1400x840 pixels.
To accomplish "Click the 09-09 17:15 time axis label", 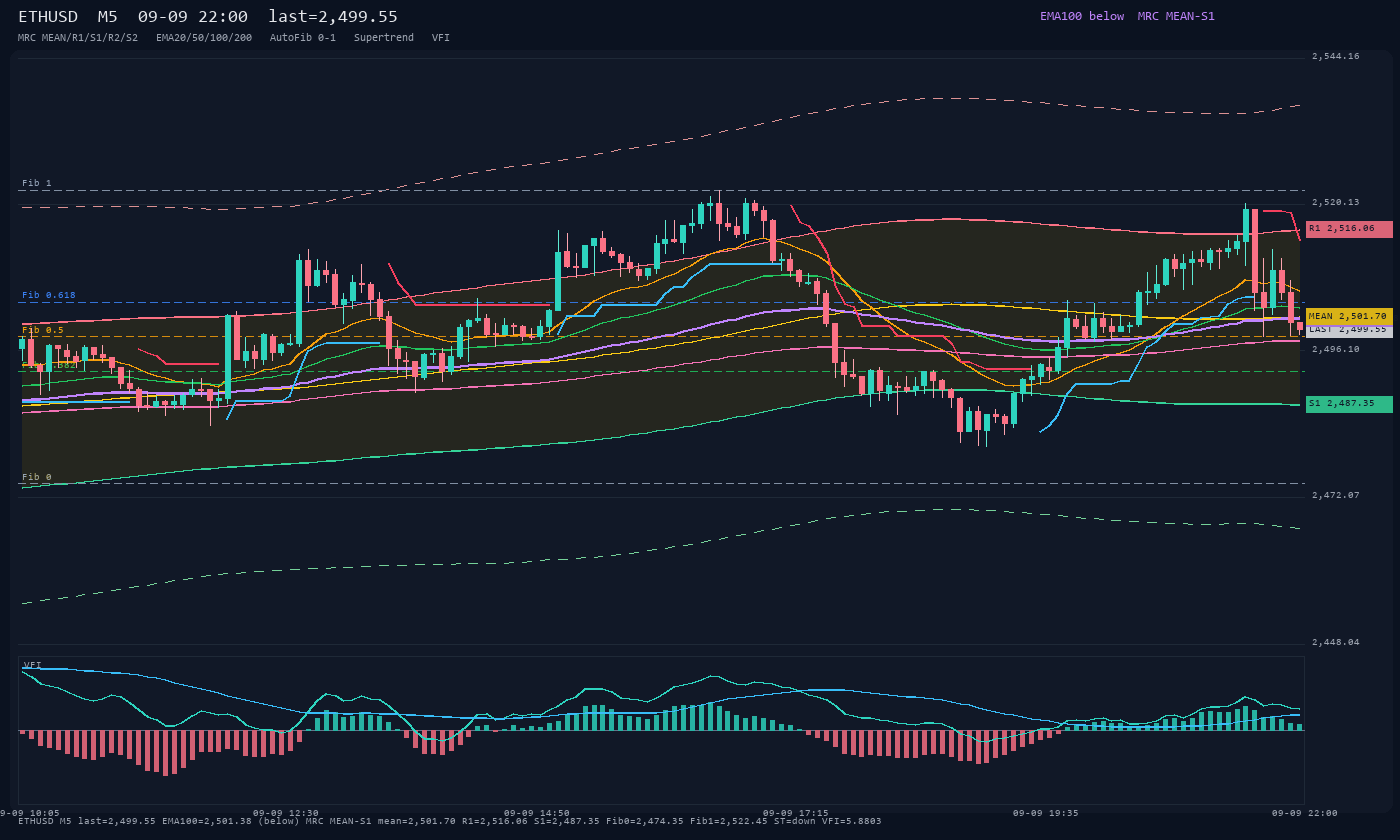I will (795, 814).
